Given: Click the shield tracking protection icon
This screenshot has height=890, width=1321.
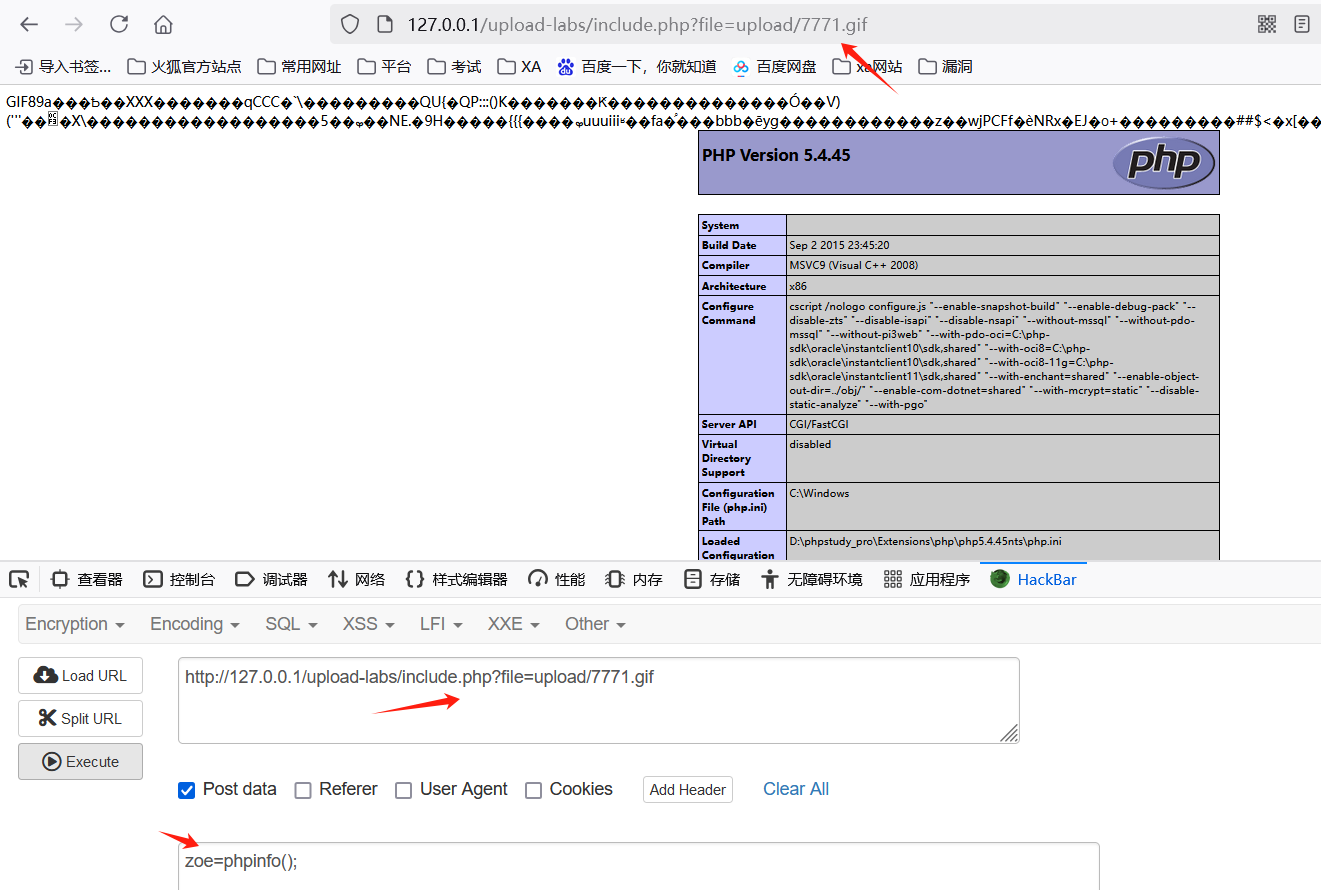Looking at the screenshot, I should click(349, 24).
